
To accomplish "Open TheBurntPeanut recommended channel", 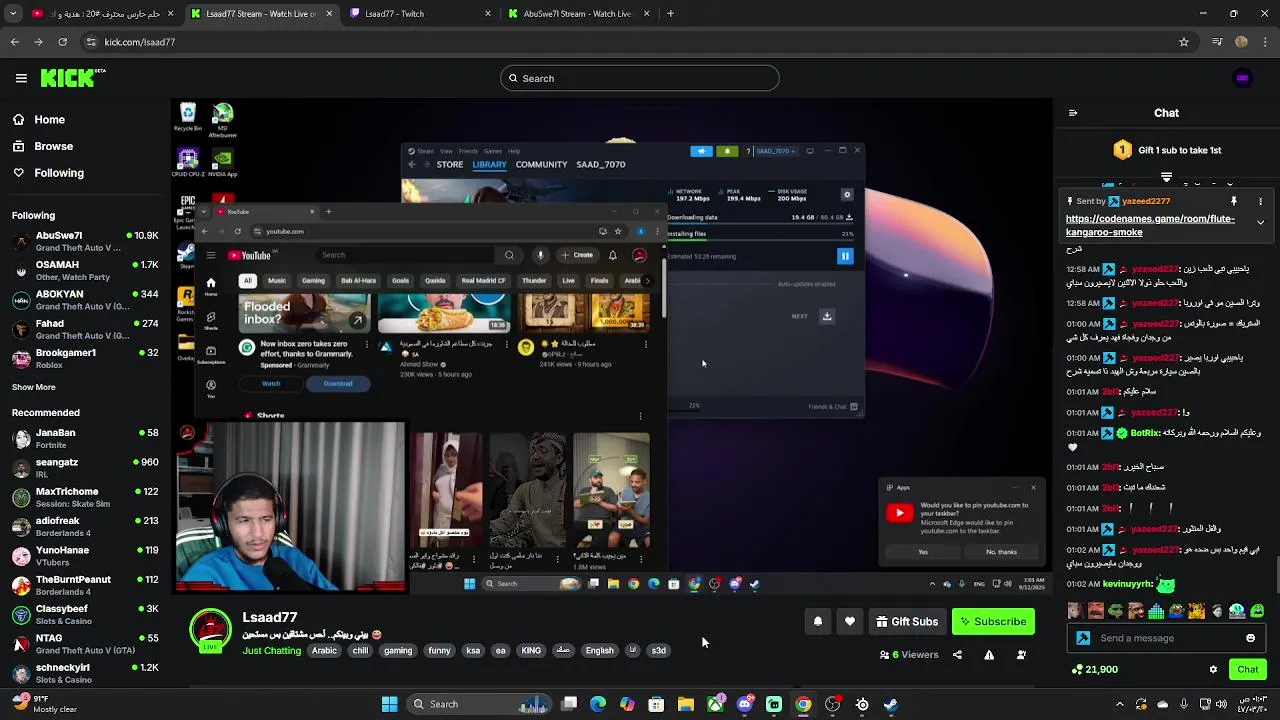I will click(85, 585).
